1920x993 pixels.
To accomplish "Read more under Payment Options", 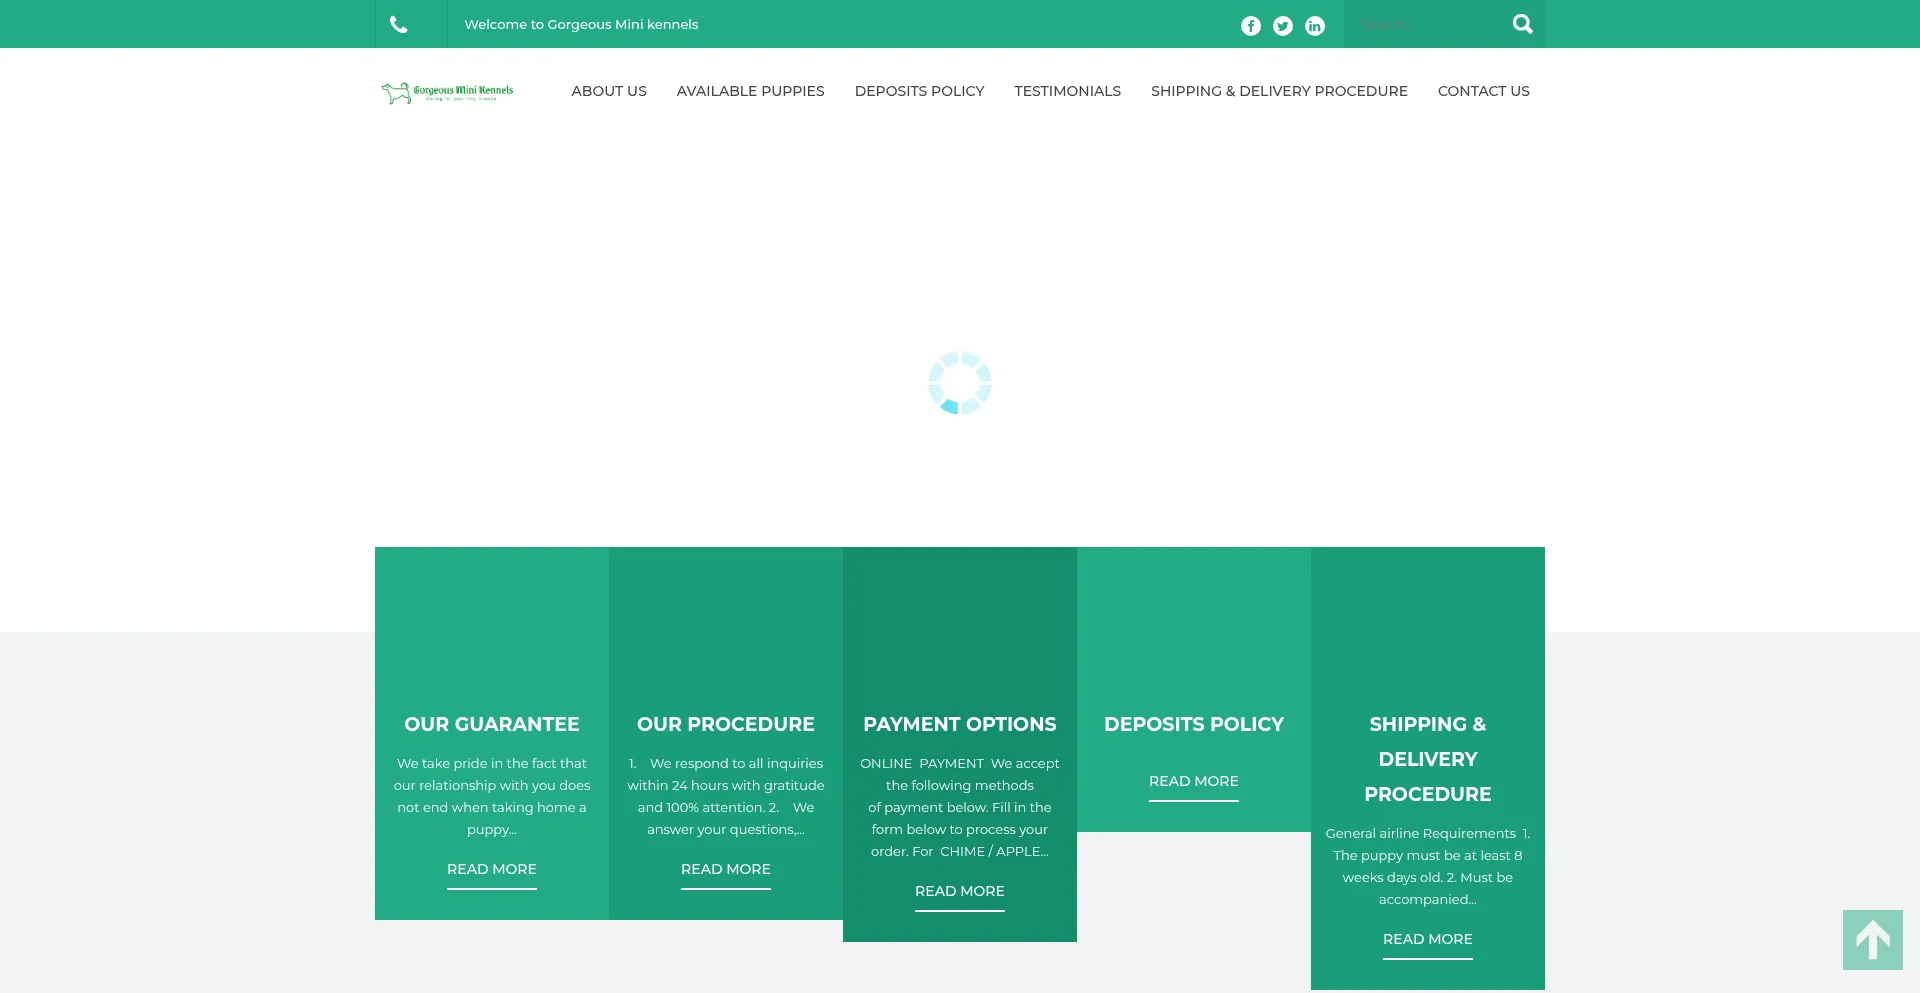I will [959, 891].
